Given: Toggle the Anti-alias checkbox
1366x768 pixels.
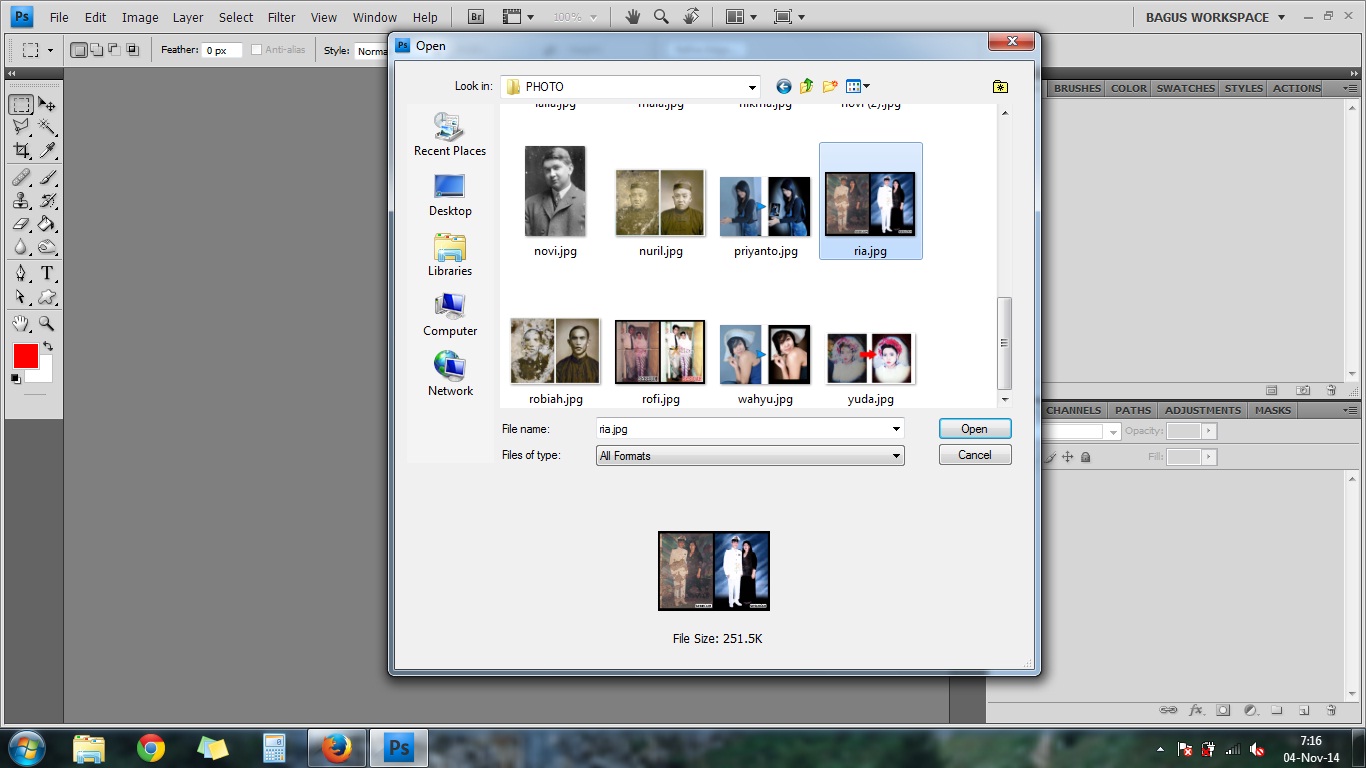Looking at the screenshot, I should pyautogui.click(x=257, y=50).
